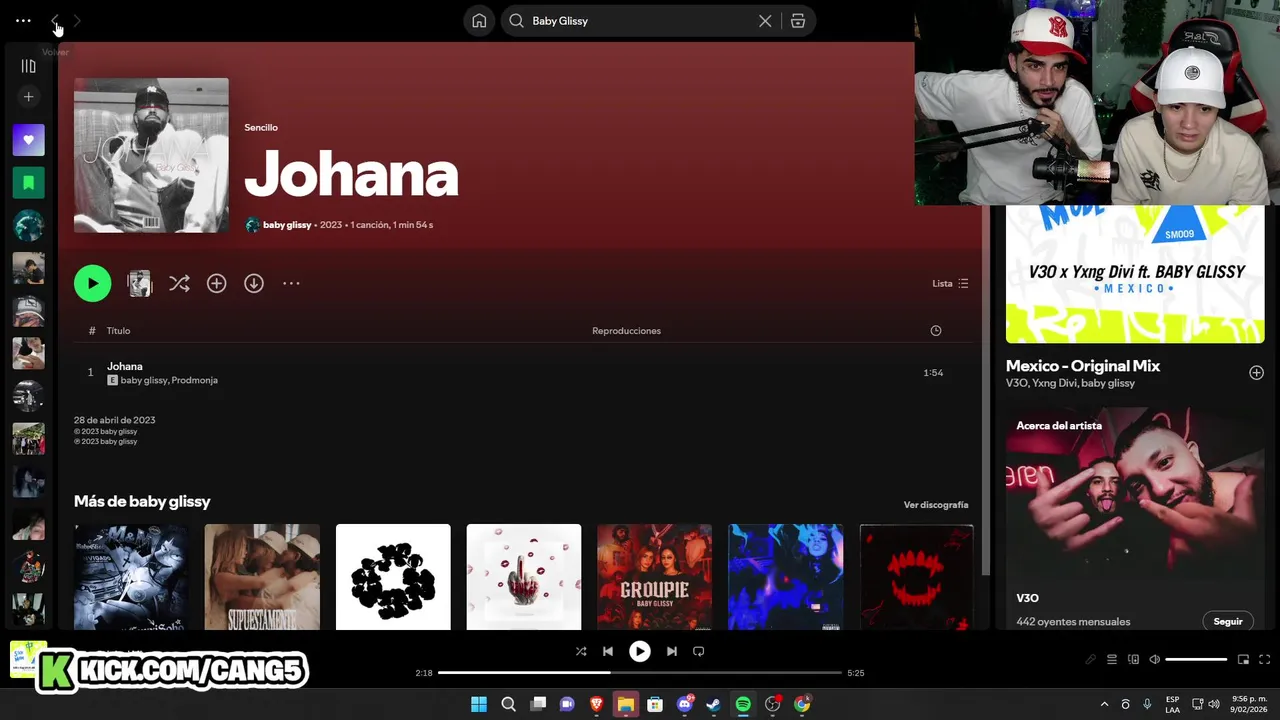This screenshot has height=720, width=1280.
Task: Open the Lista view mode dropdown
Action: pos(950,283)
